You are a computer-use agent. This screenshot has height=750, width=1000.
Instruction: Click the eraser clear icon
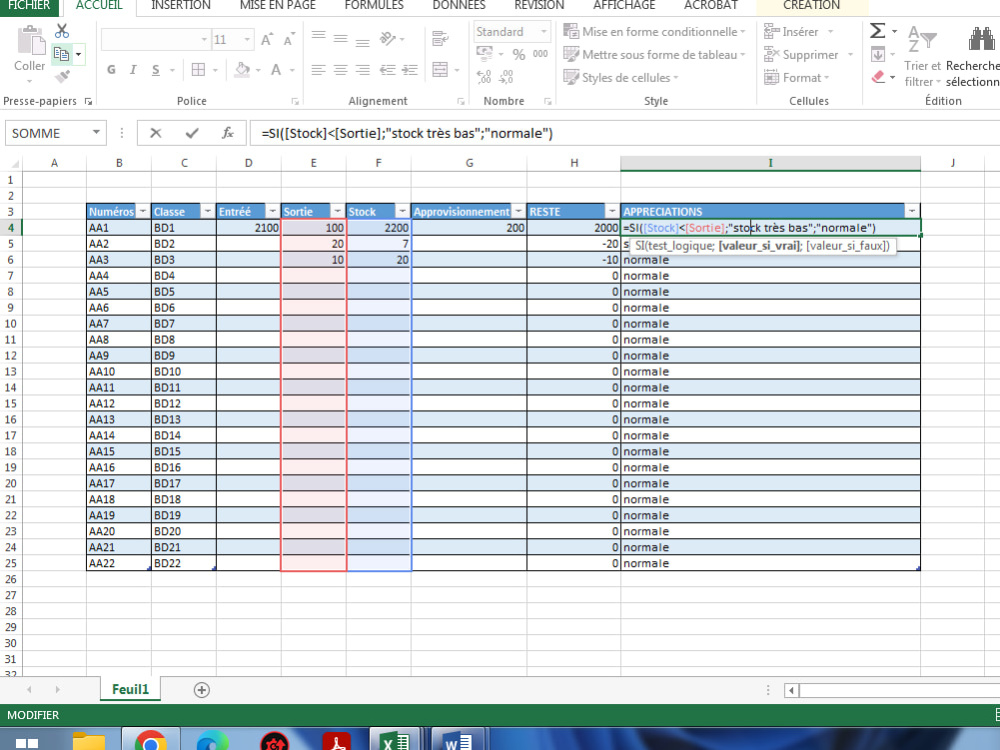878,77
